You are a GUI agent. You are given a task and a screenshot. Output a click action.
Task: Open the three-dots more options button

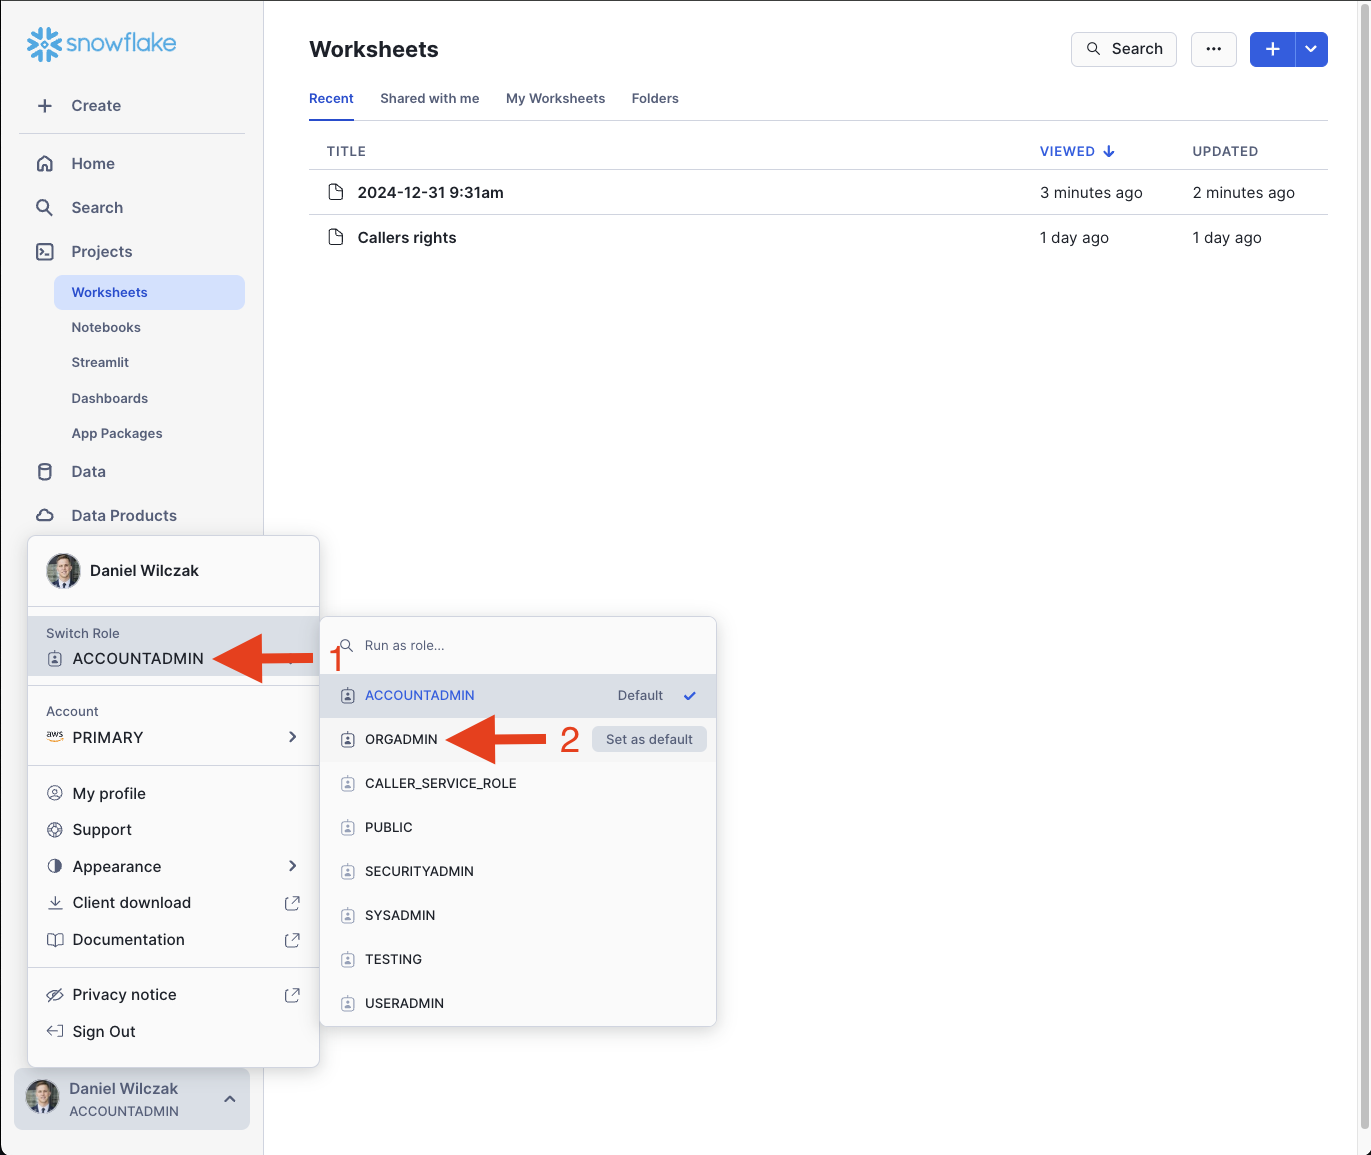click(x=1213, y=49)
